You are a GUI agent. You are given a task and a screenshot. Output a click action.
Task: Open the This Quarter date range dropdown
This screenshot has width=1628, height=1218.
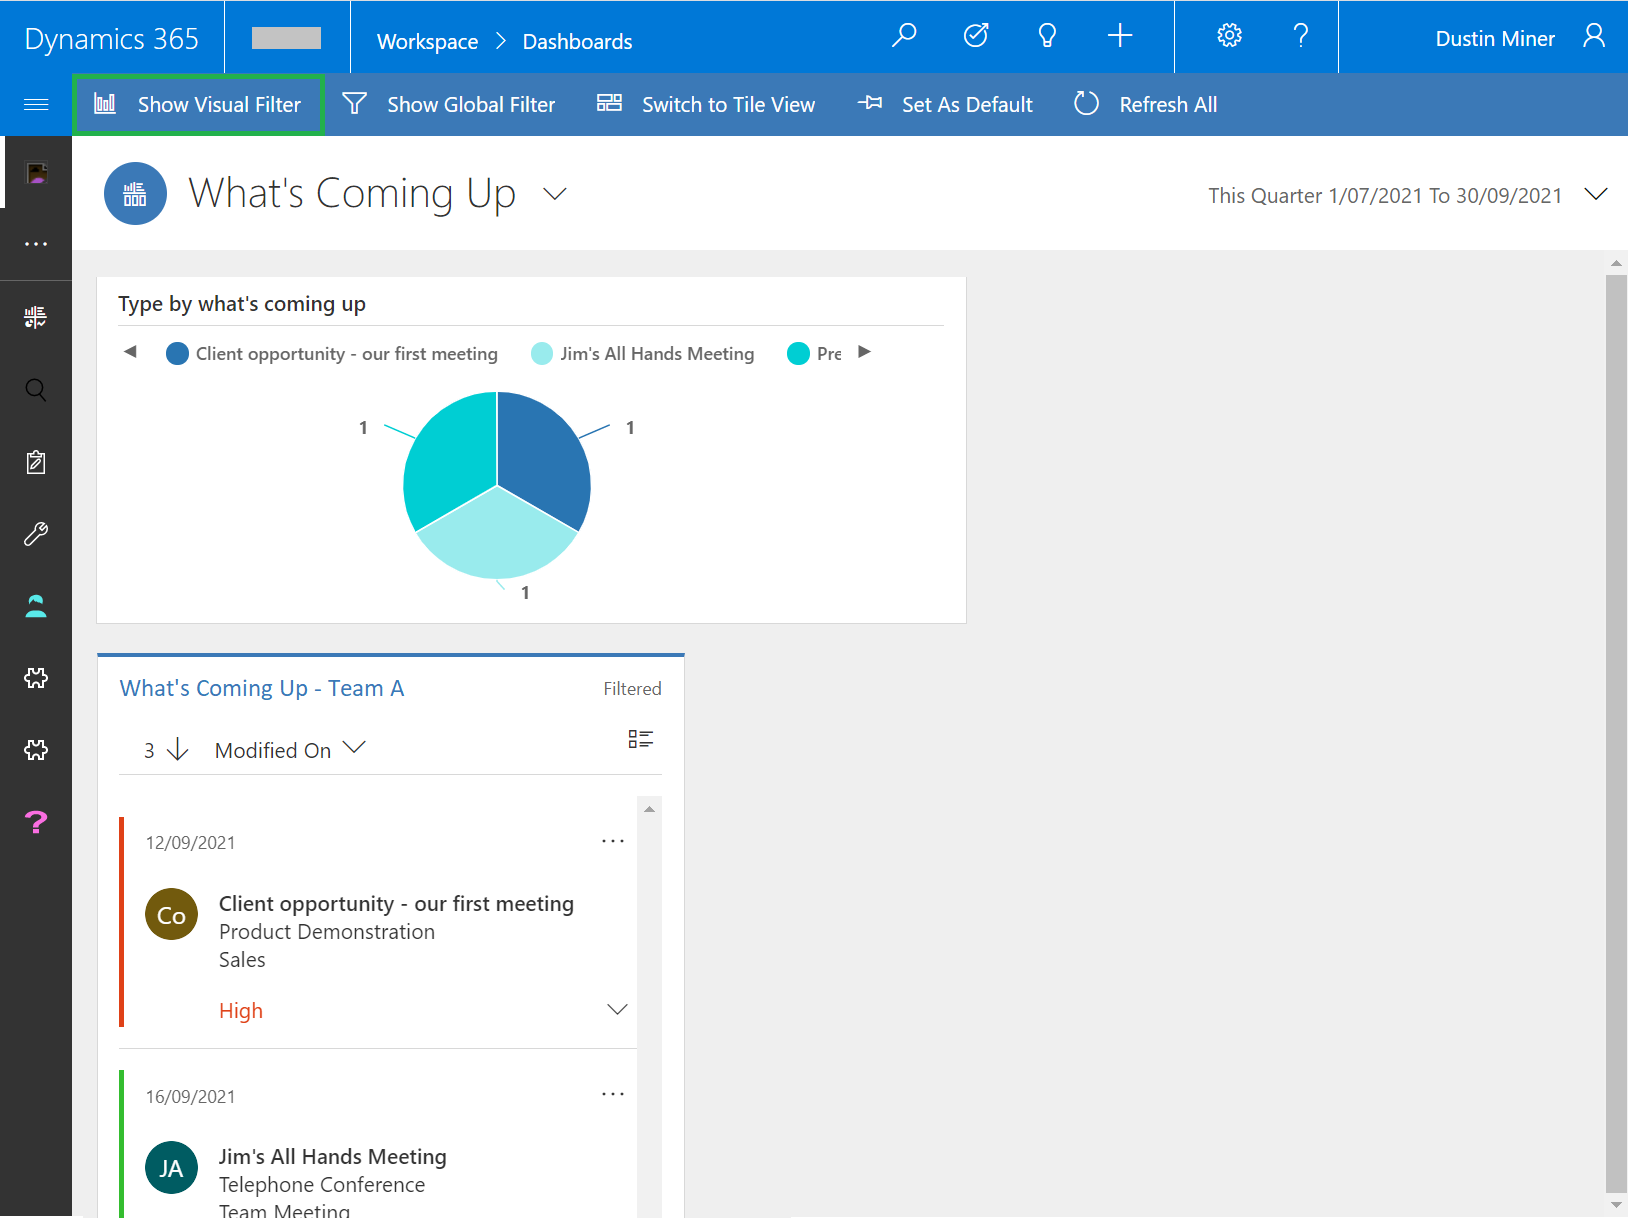pos(1596,194)
